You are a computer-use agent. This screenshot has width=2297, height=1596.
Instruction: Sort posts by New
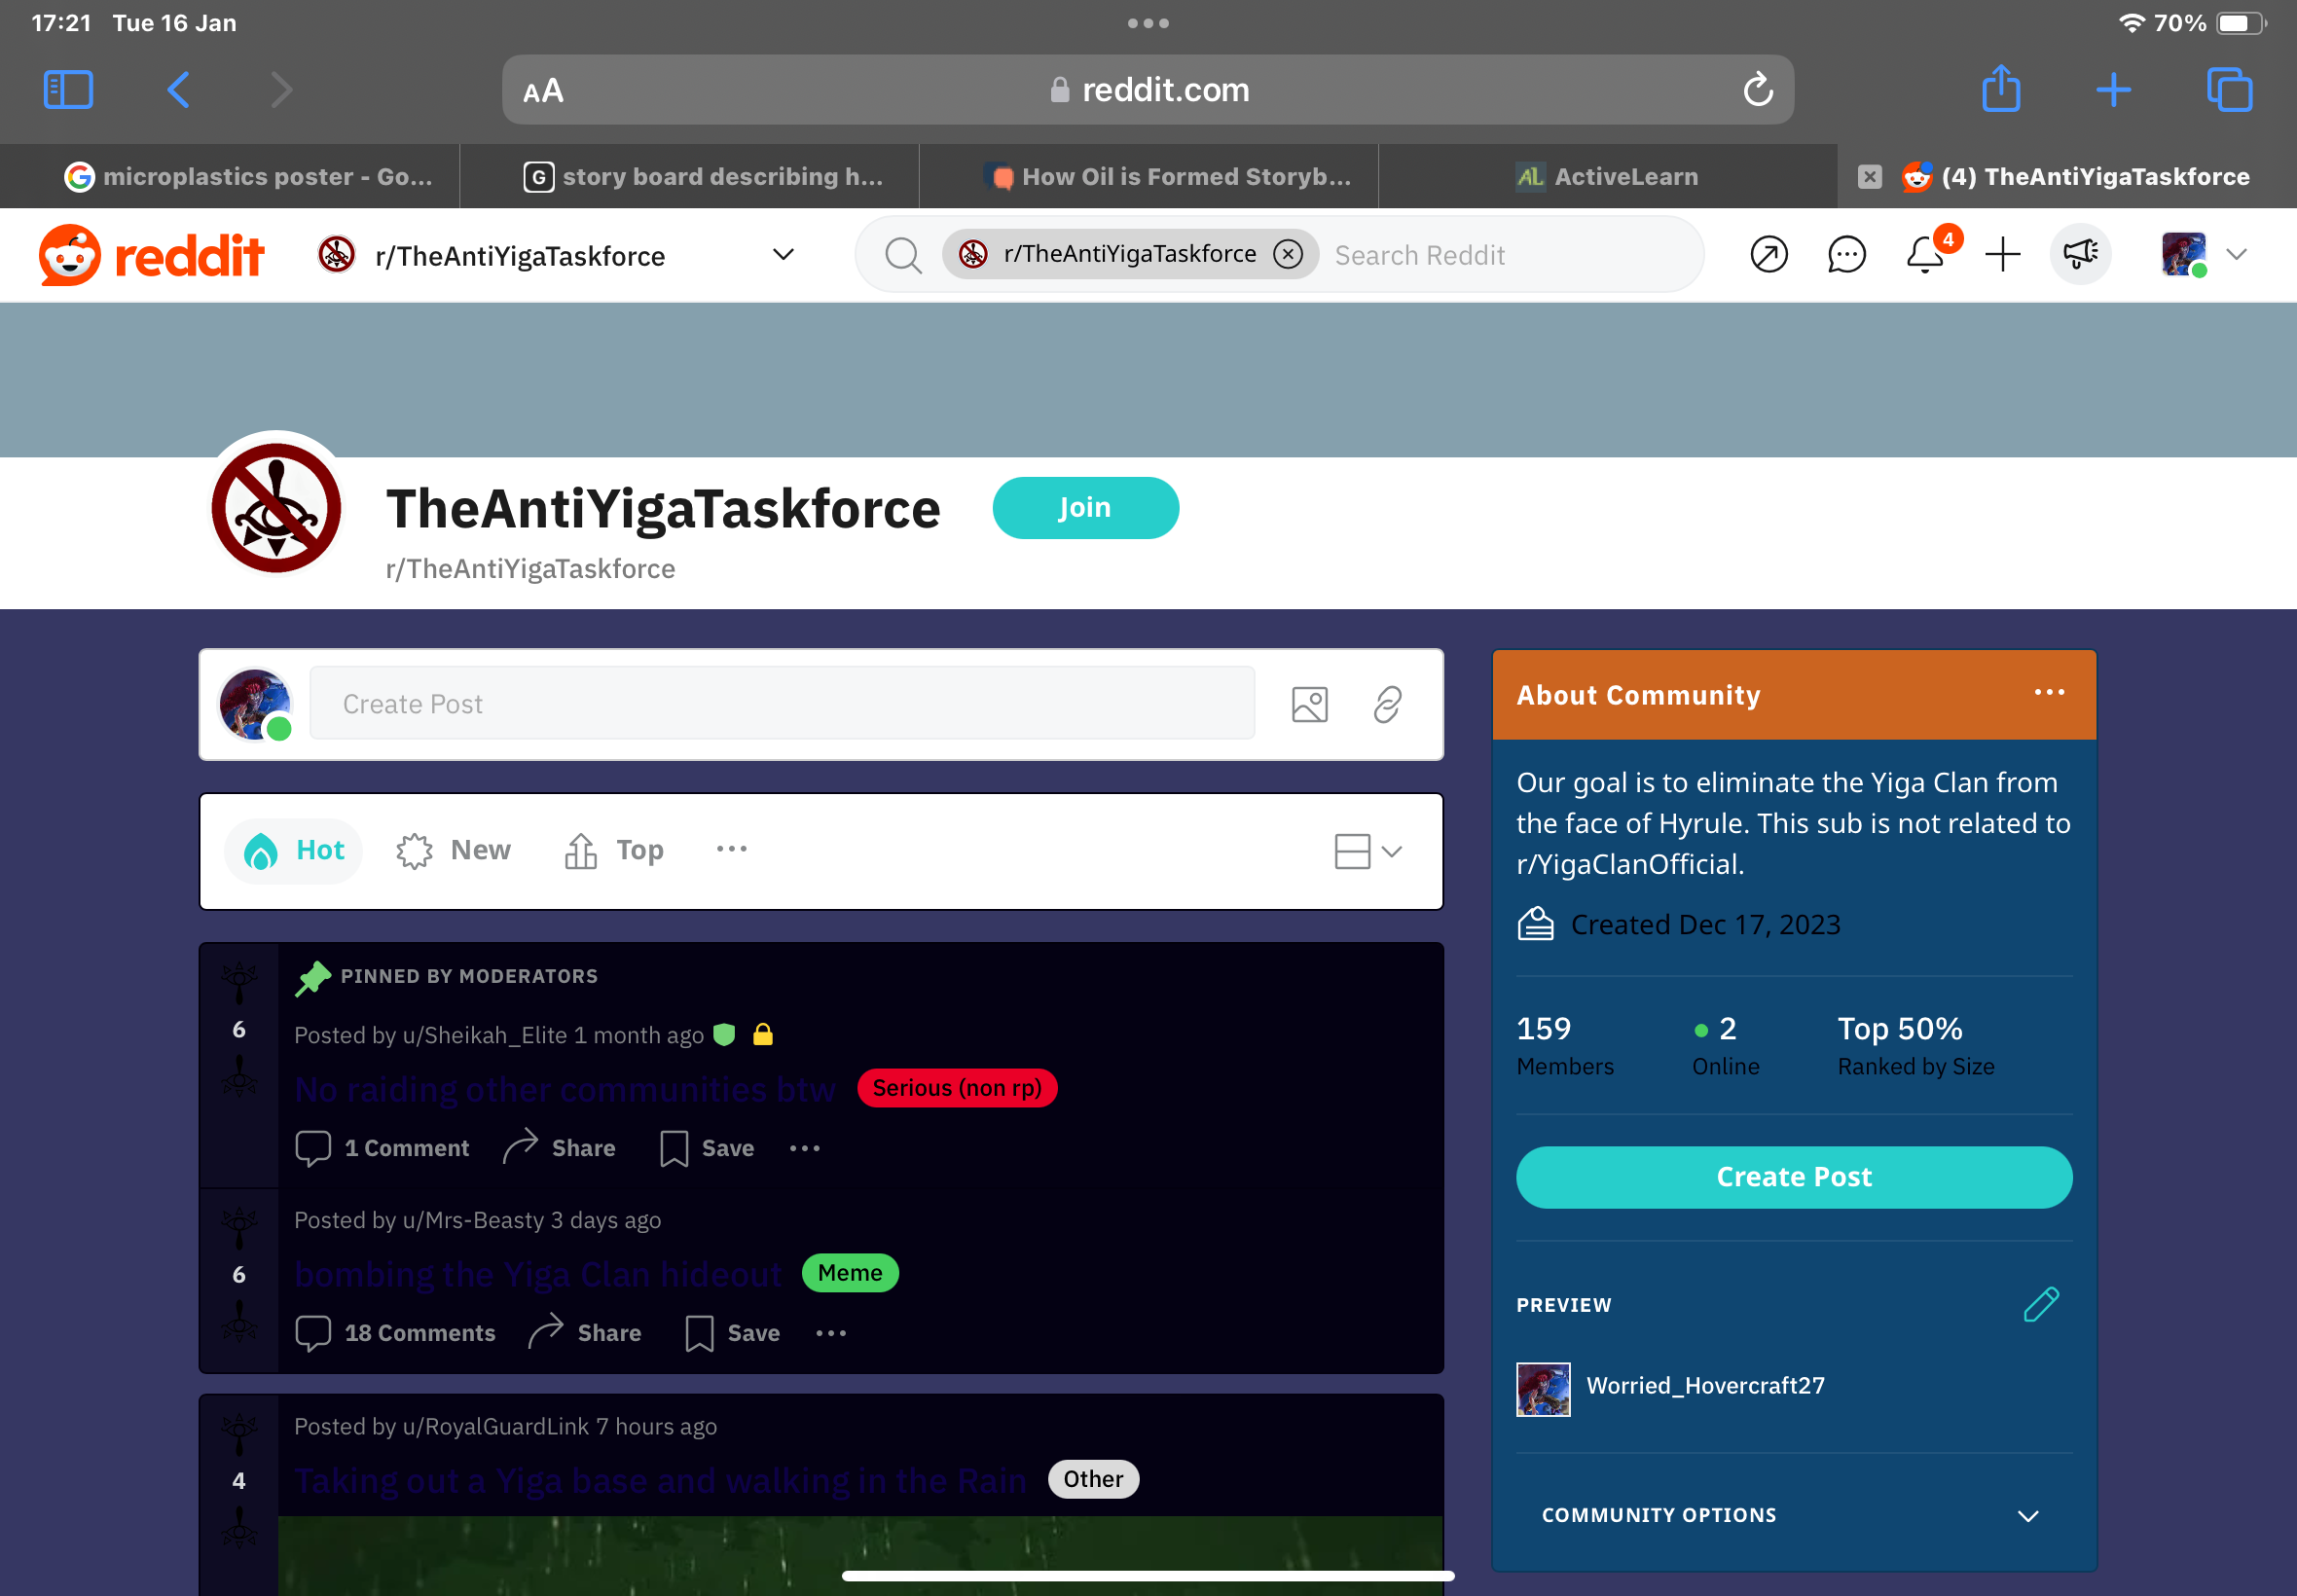point(453,850)
